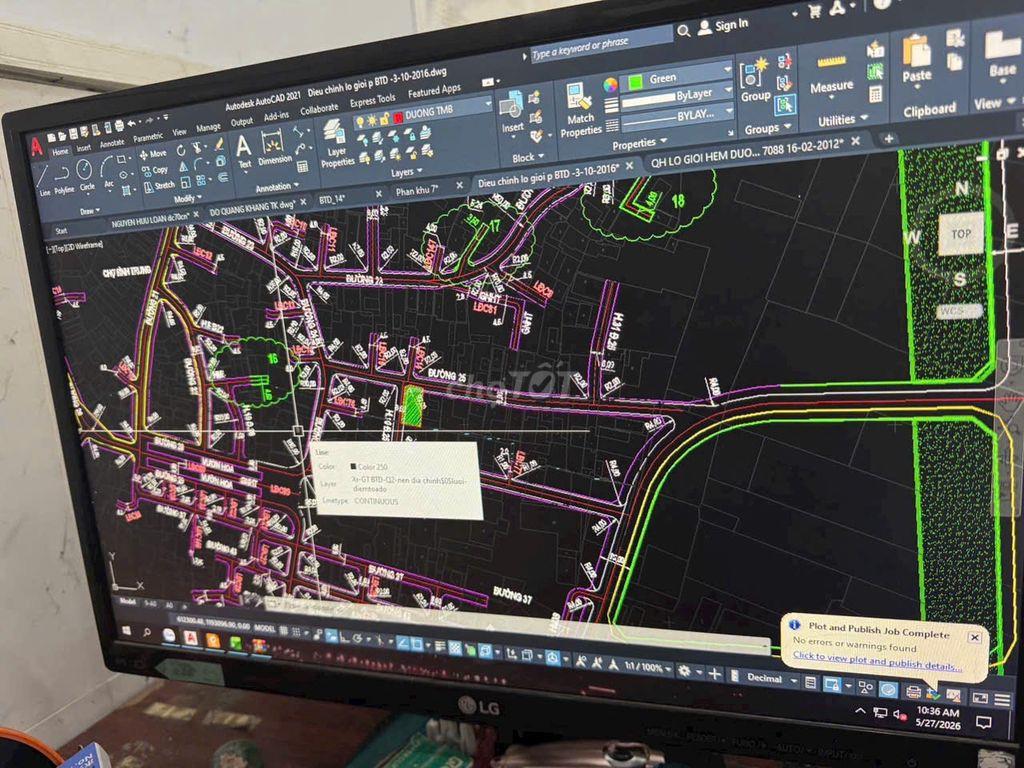Open the Layer Properties panel
The width and height of the screenshot is (1024, 768).
[336, 143]
